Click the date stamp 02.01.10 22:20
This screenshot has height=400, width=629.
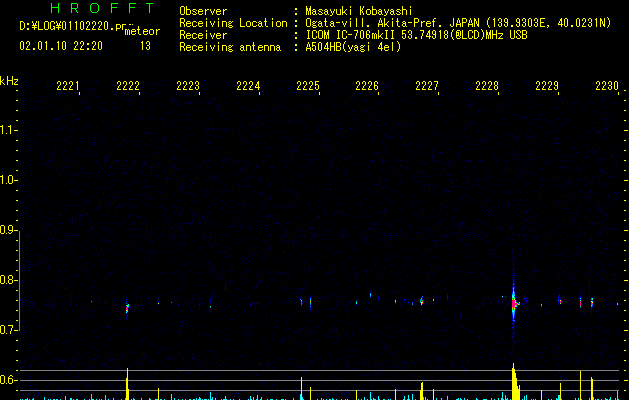coord(61,46)
